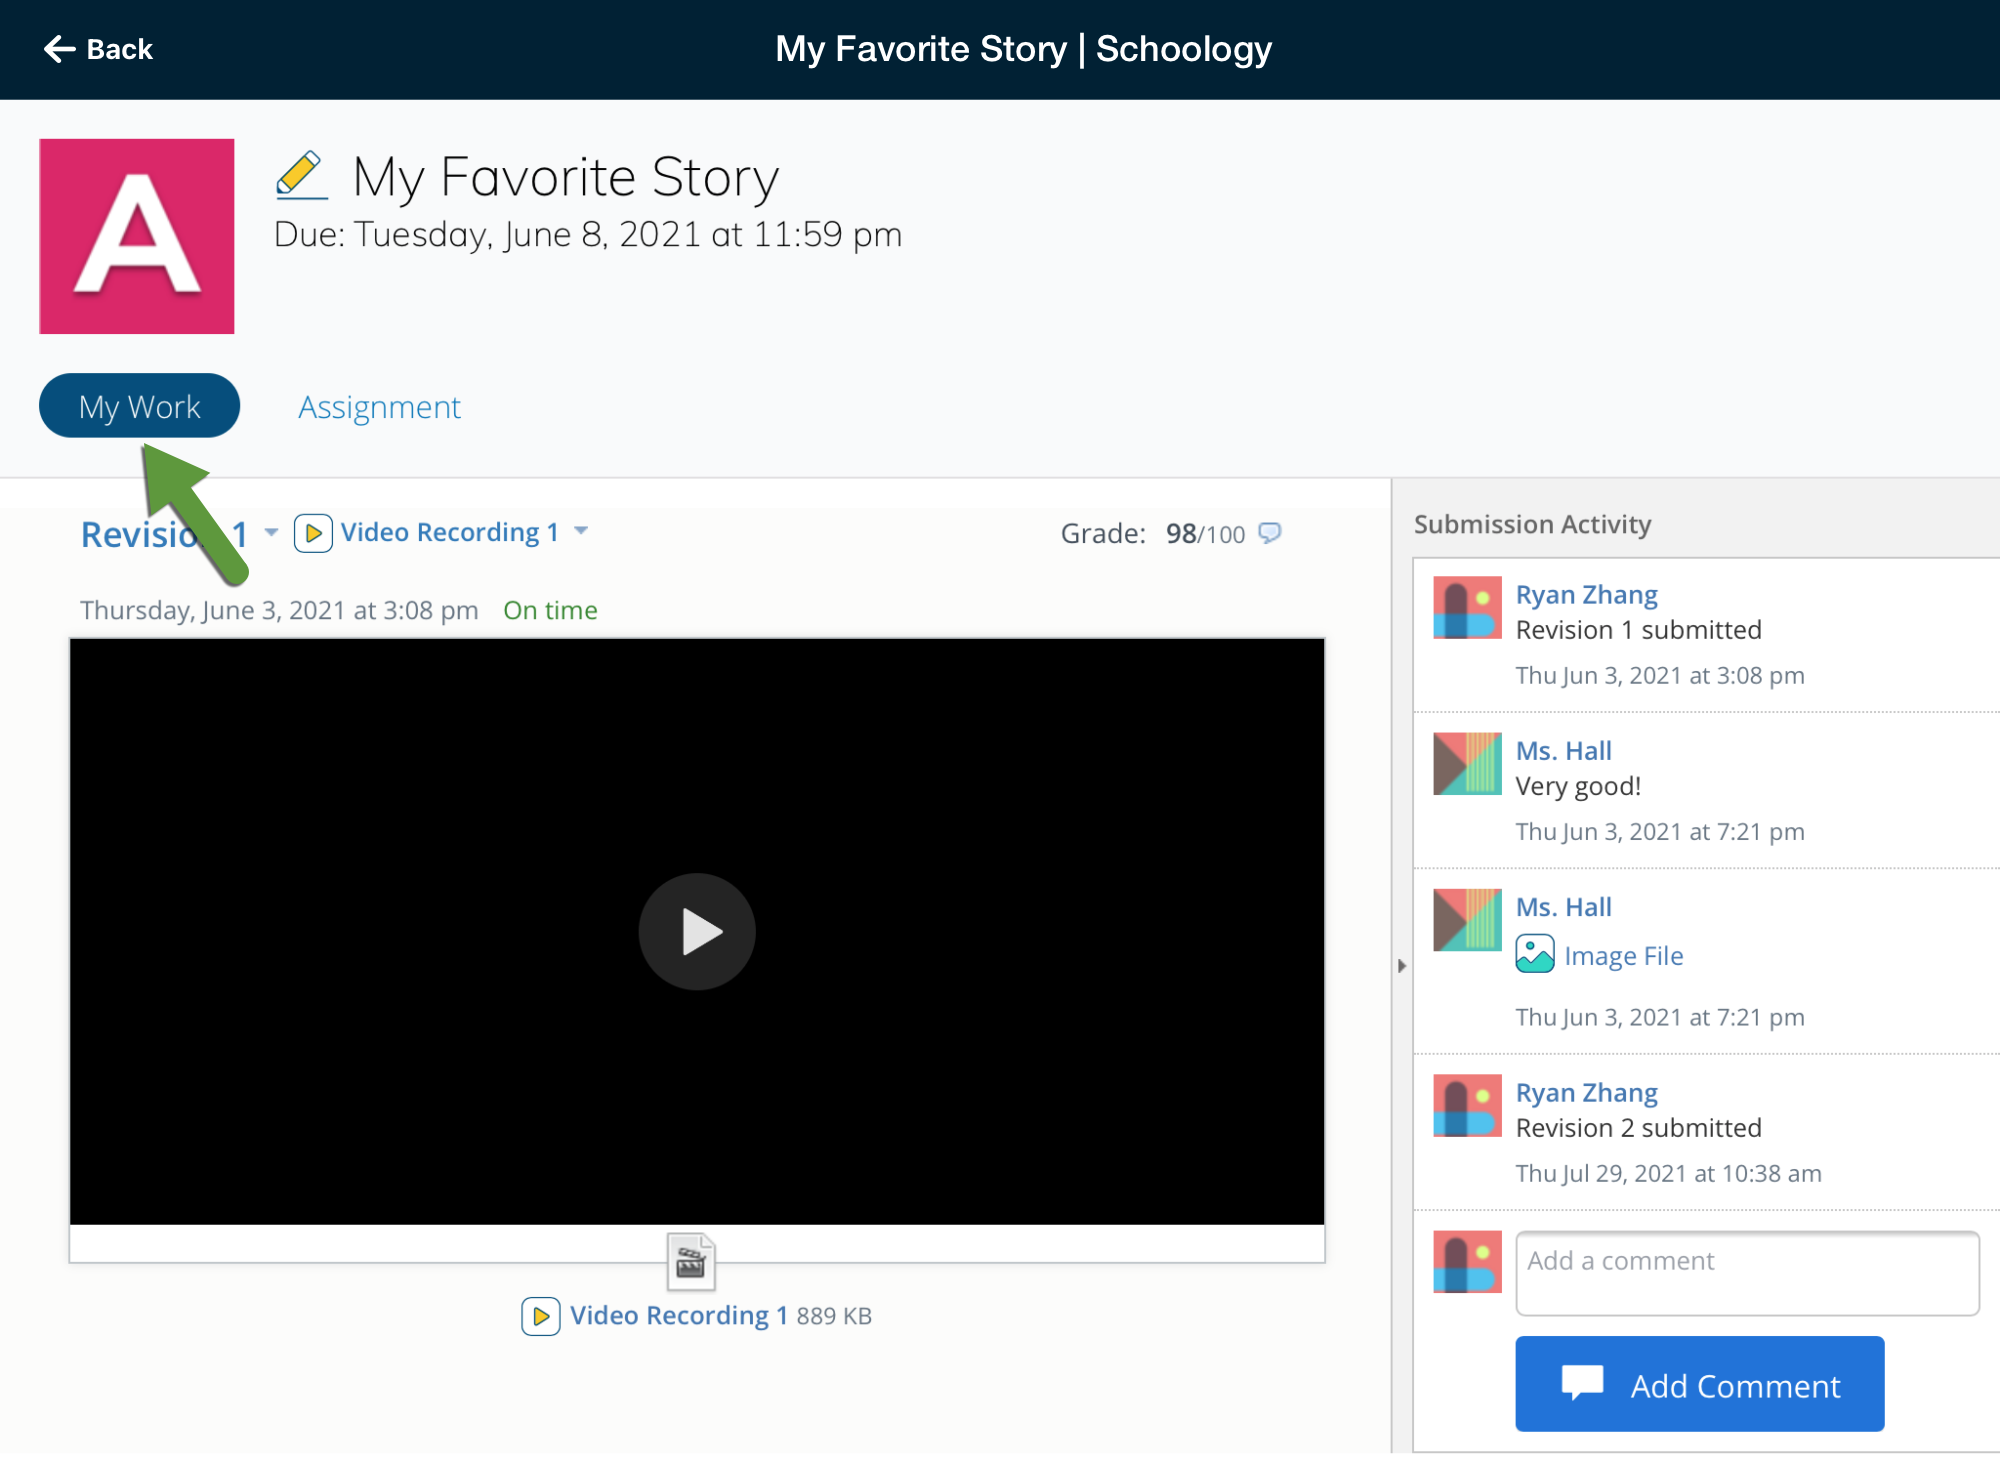Collapse the Submission Activity panel arrow
The height and width of the screenshot is (1463, 2000).
coord(1402,966)
